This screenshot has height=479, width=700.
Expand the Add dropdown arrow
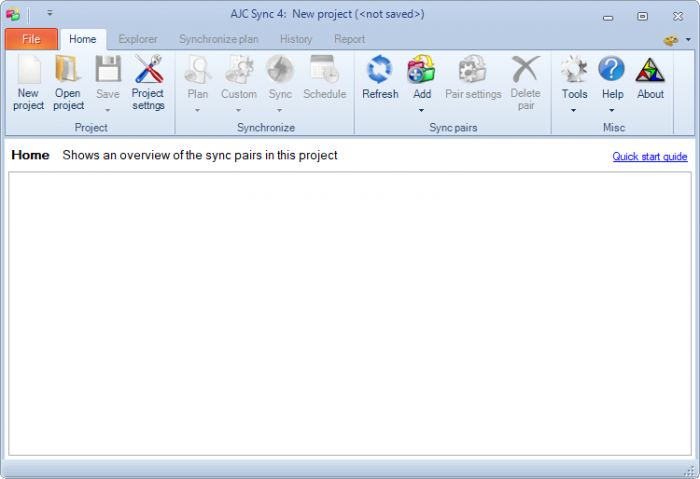pyautogui.click(x=421, y=110)
